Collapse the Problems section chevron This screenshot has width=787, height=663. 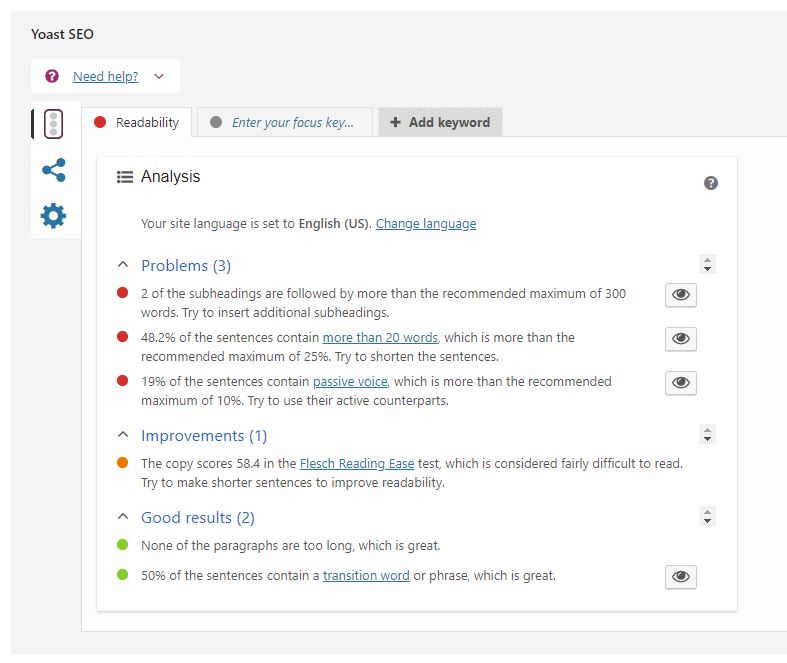pyautogui.click(x=123, y=264)
